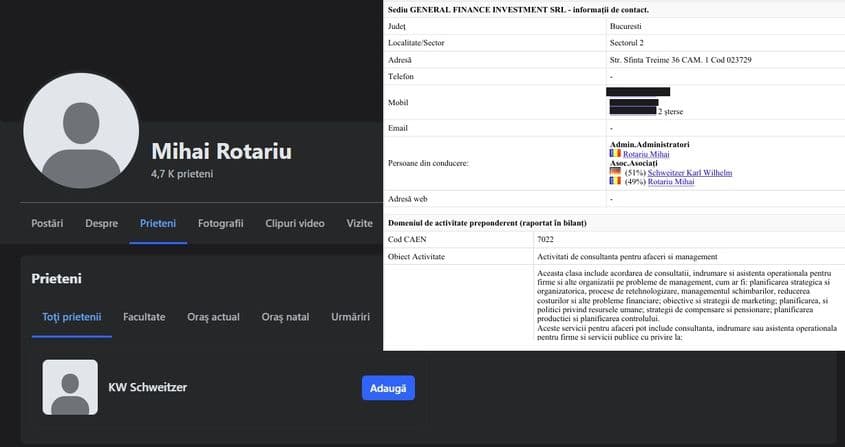
Task: Select the Facultate friends filter
Action: tap(144, 317)
